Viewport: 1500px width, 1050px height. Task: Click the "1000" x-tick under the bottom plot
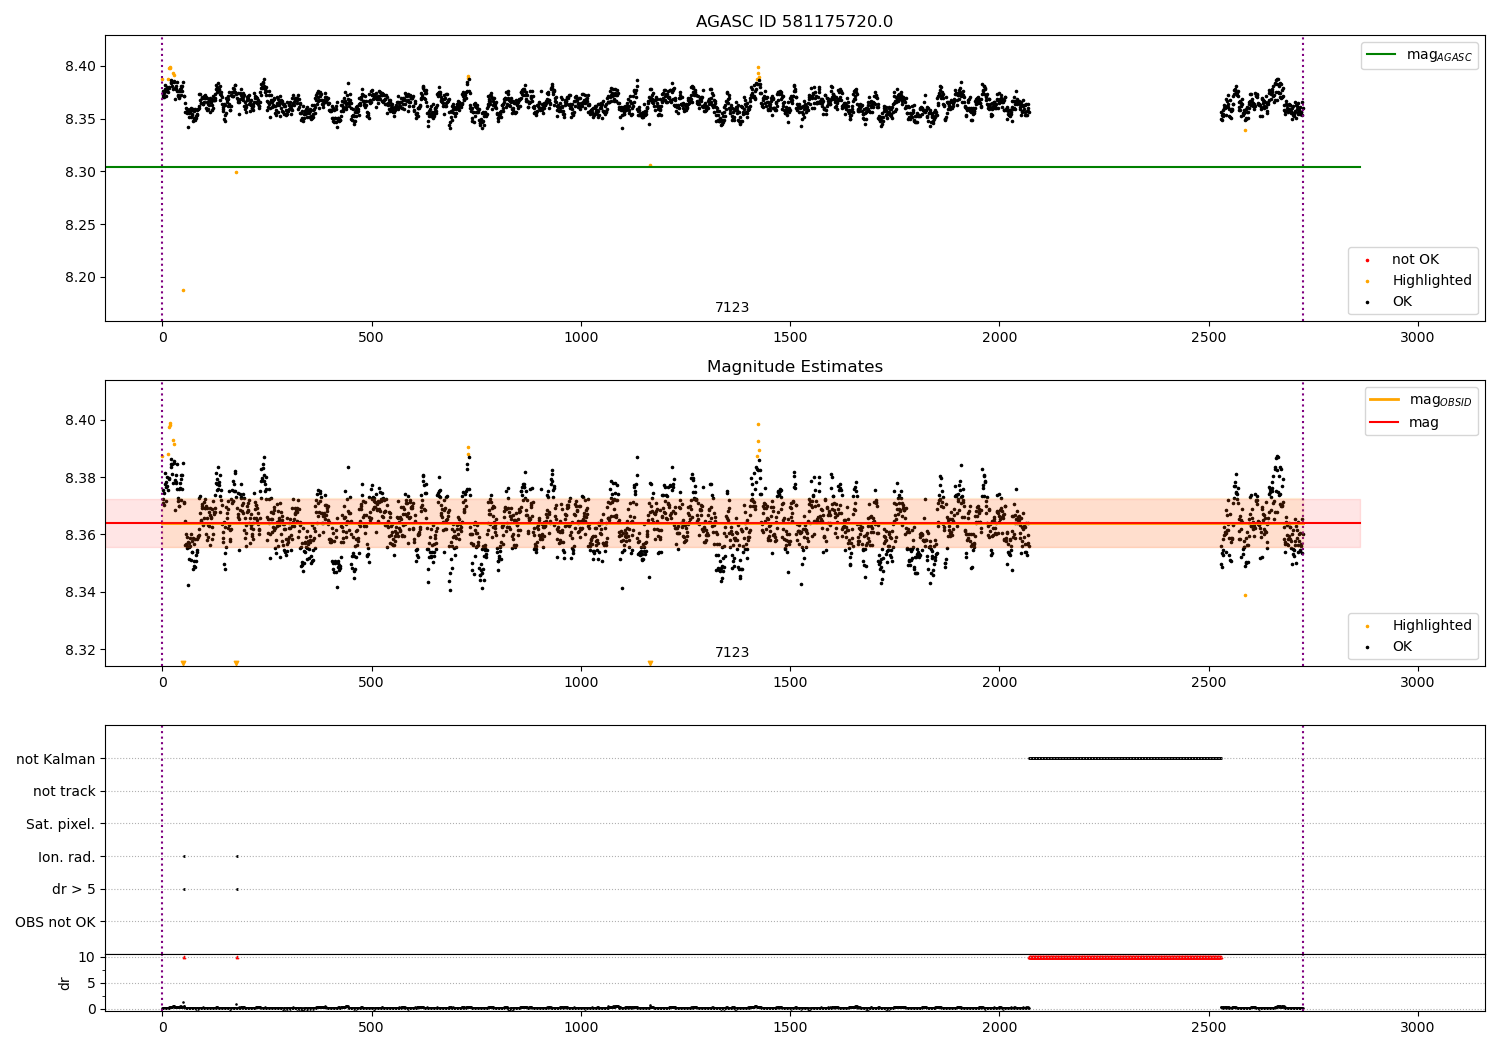pyautogui.click(x=581, y=1028)
